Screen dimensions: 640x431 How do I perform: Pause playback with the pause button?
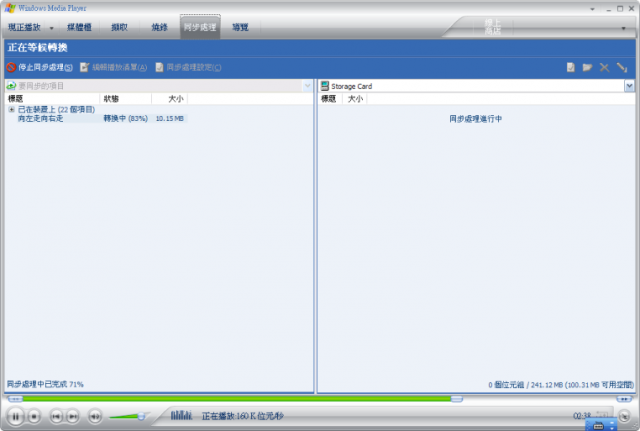point(16,416)
